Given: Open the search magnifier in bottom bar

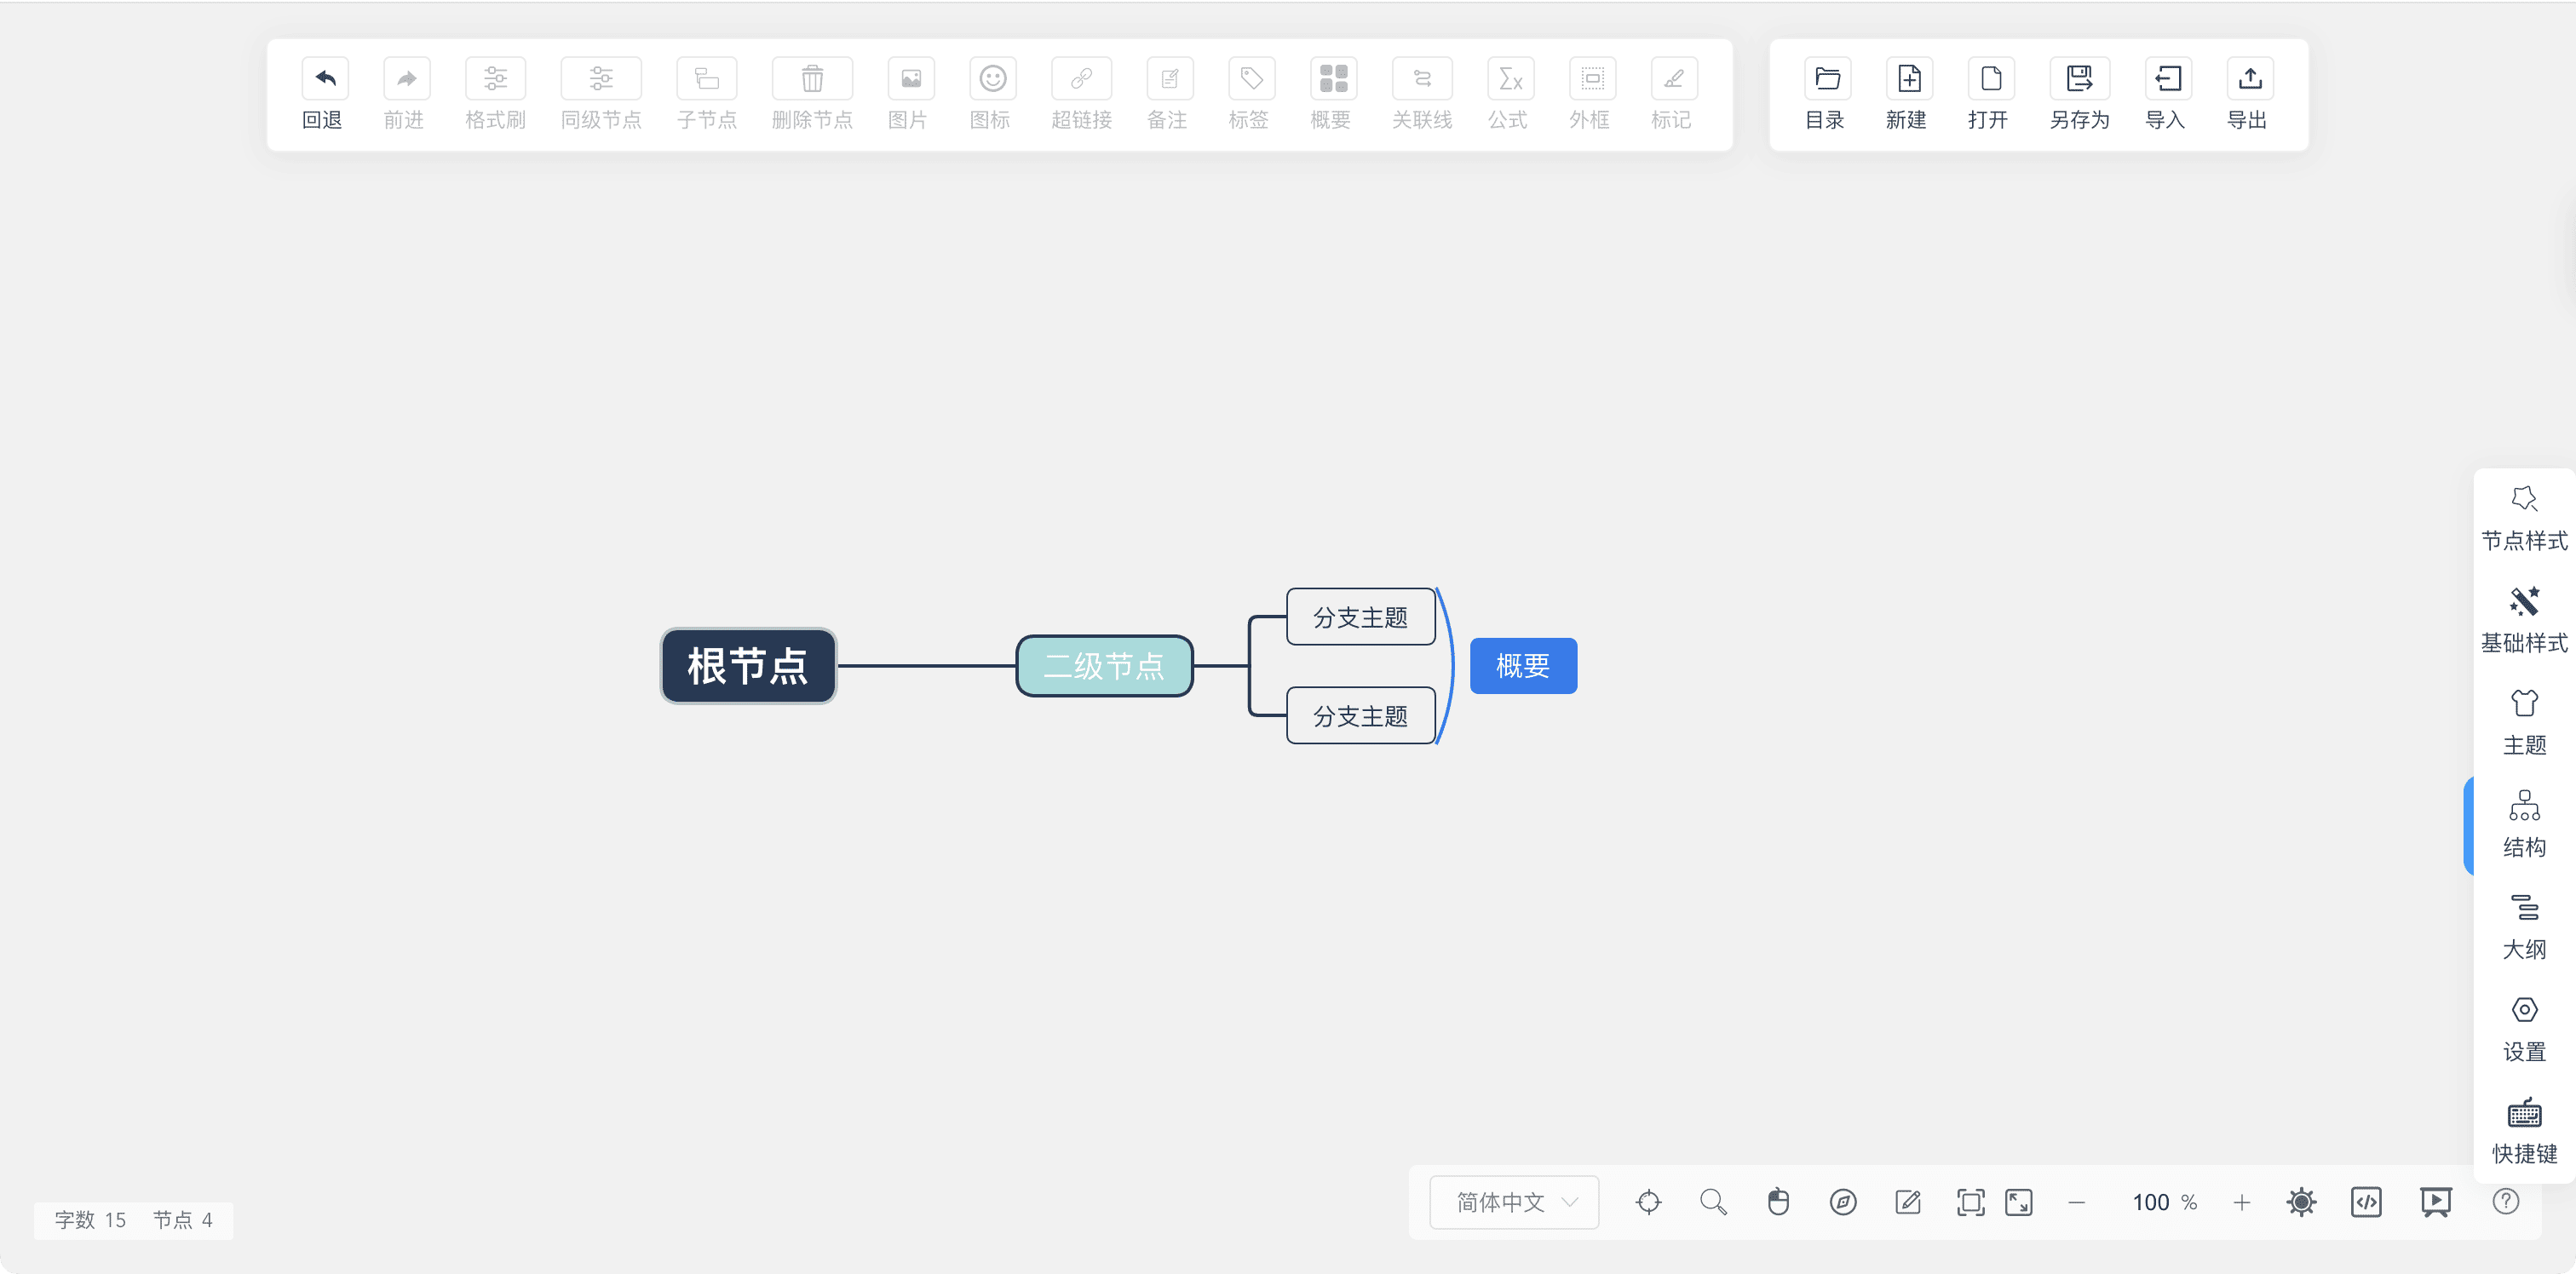Looking at the screenshot, I should pyautogui.click(x=1713, y=1201).
